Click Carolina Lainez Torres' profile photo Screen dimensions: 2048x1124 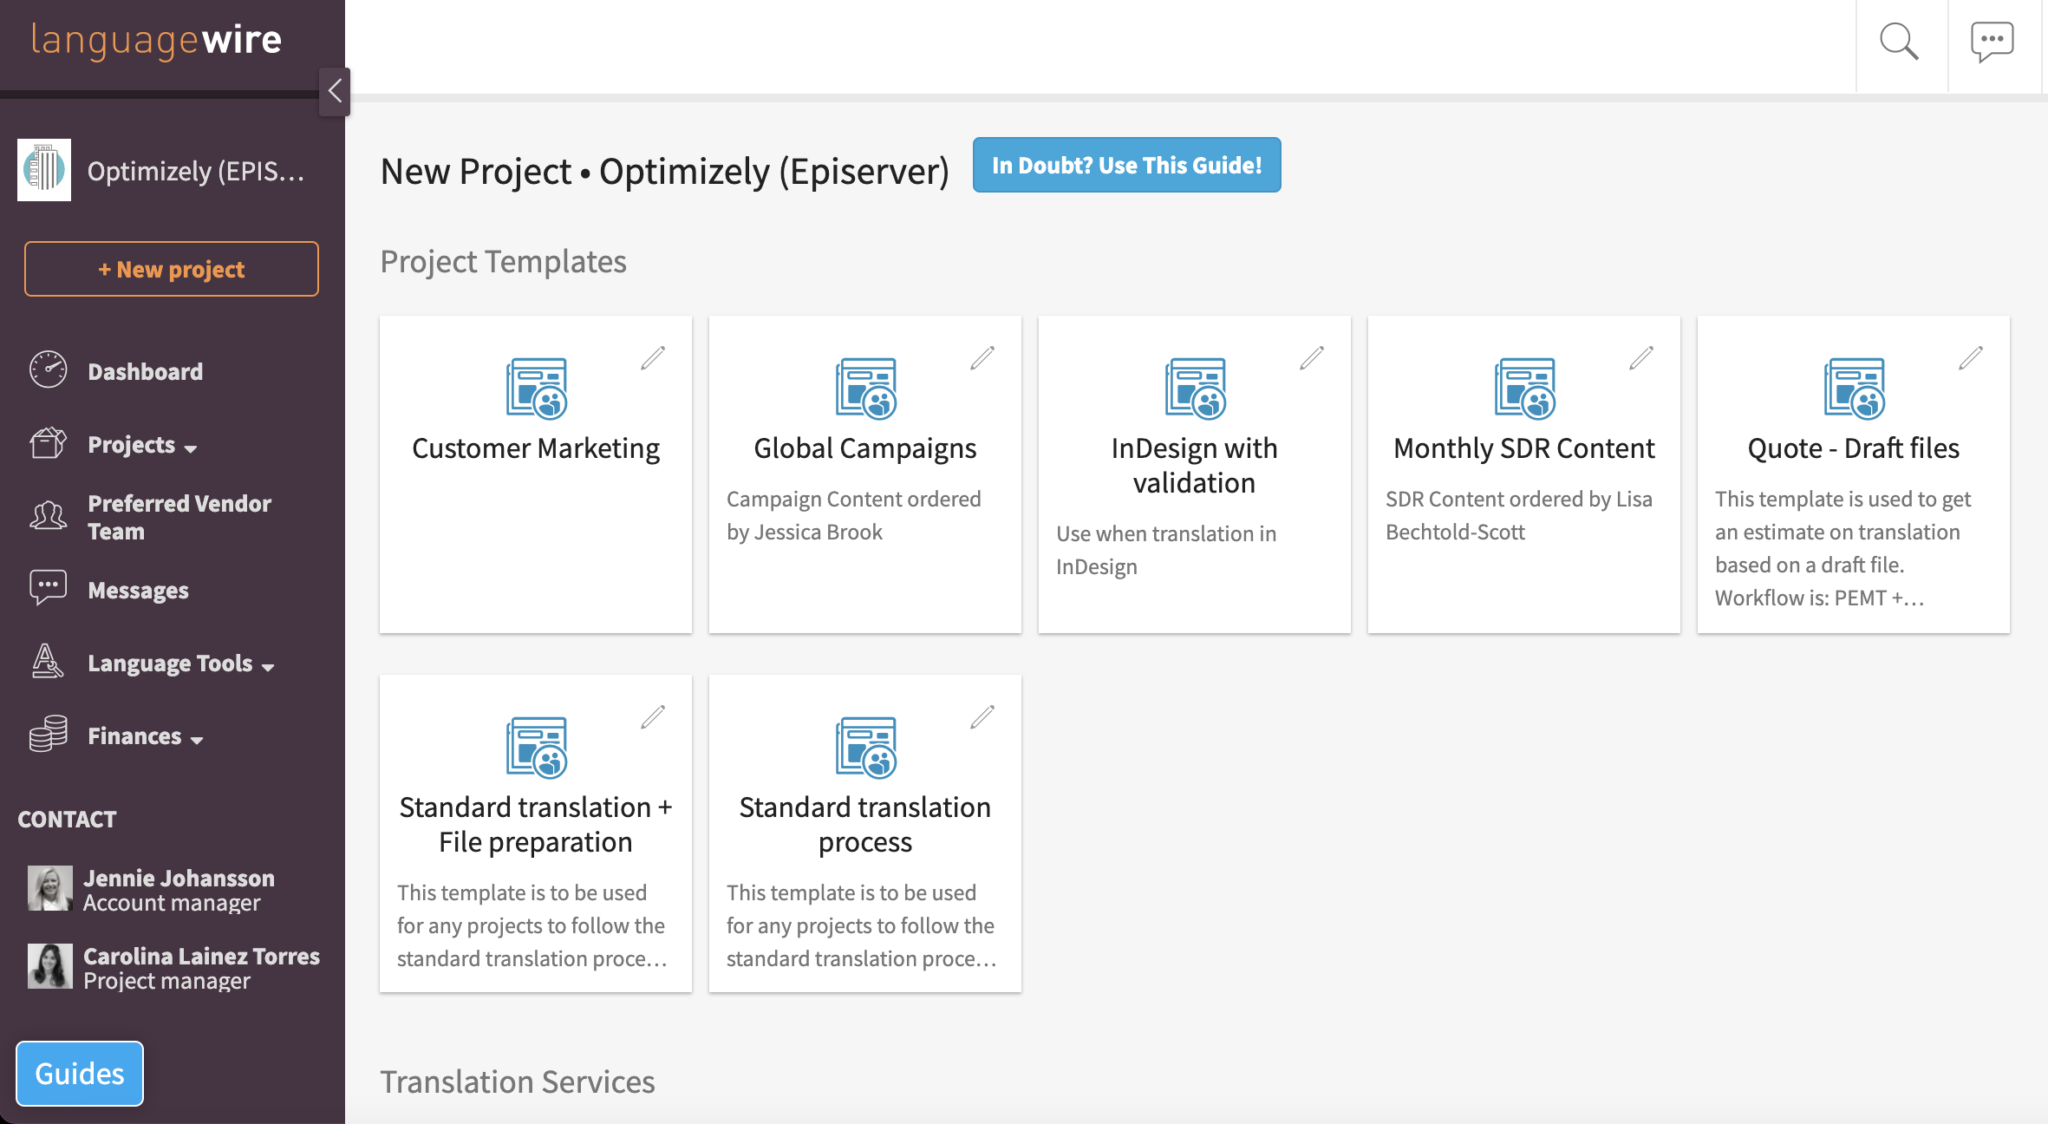[x=50, y=966]
